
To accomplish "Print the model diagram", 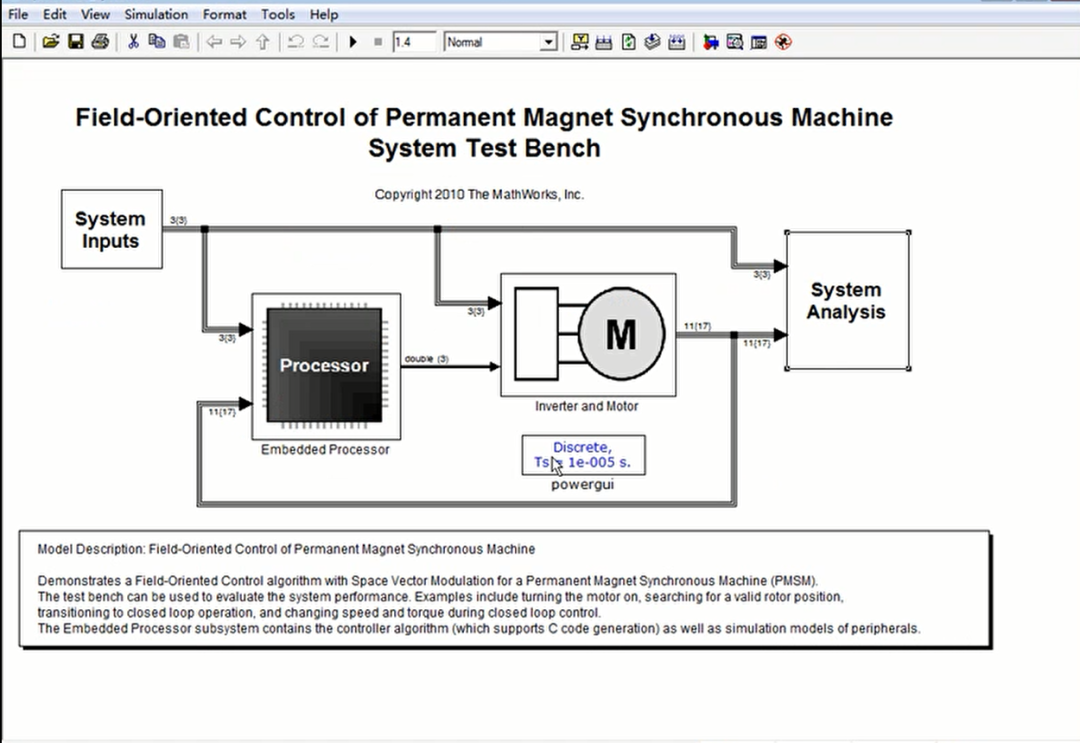I will tap(100, 42).
